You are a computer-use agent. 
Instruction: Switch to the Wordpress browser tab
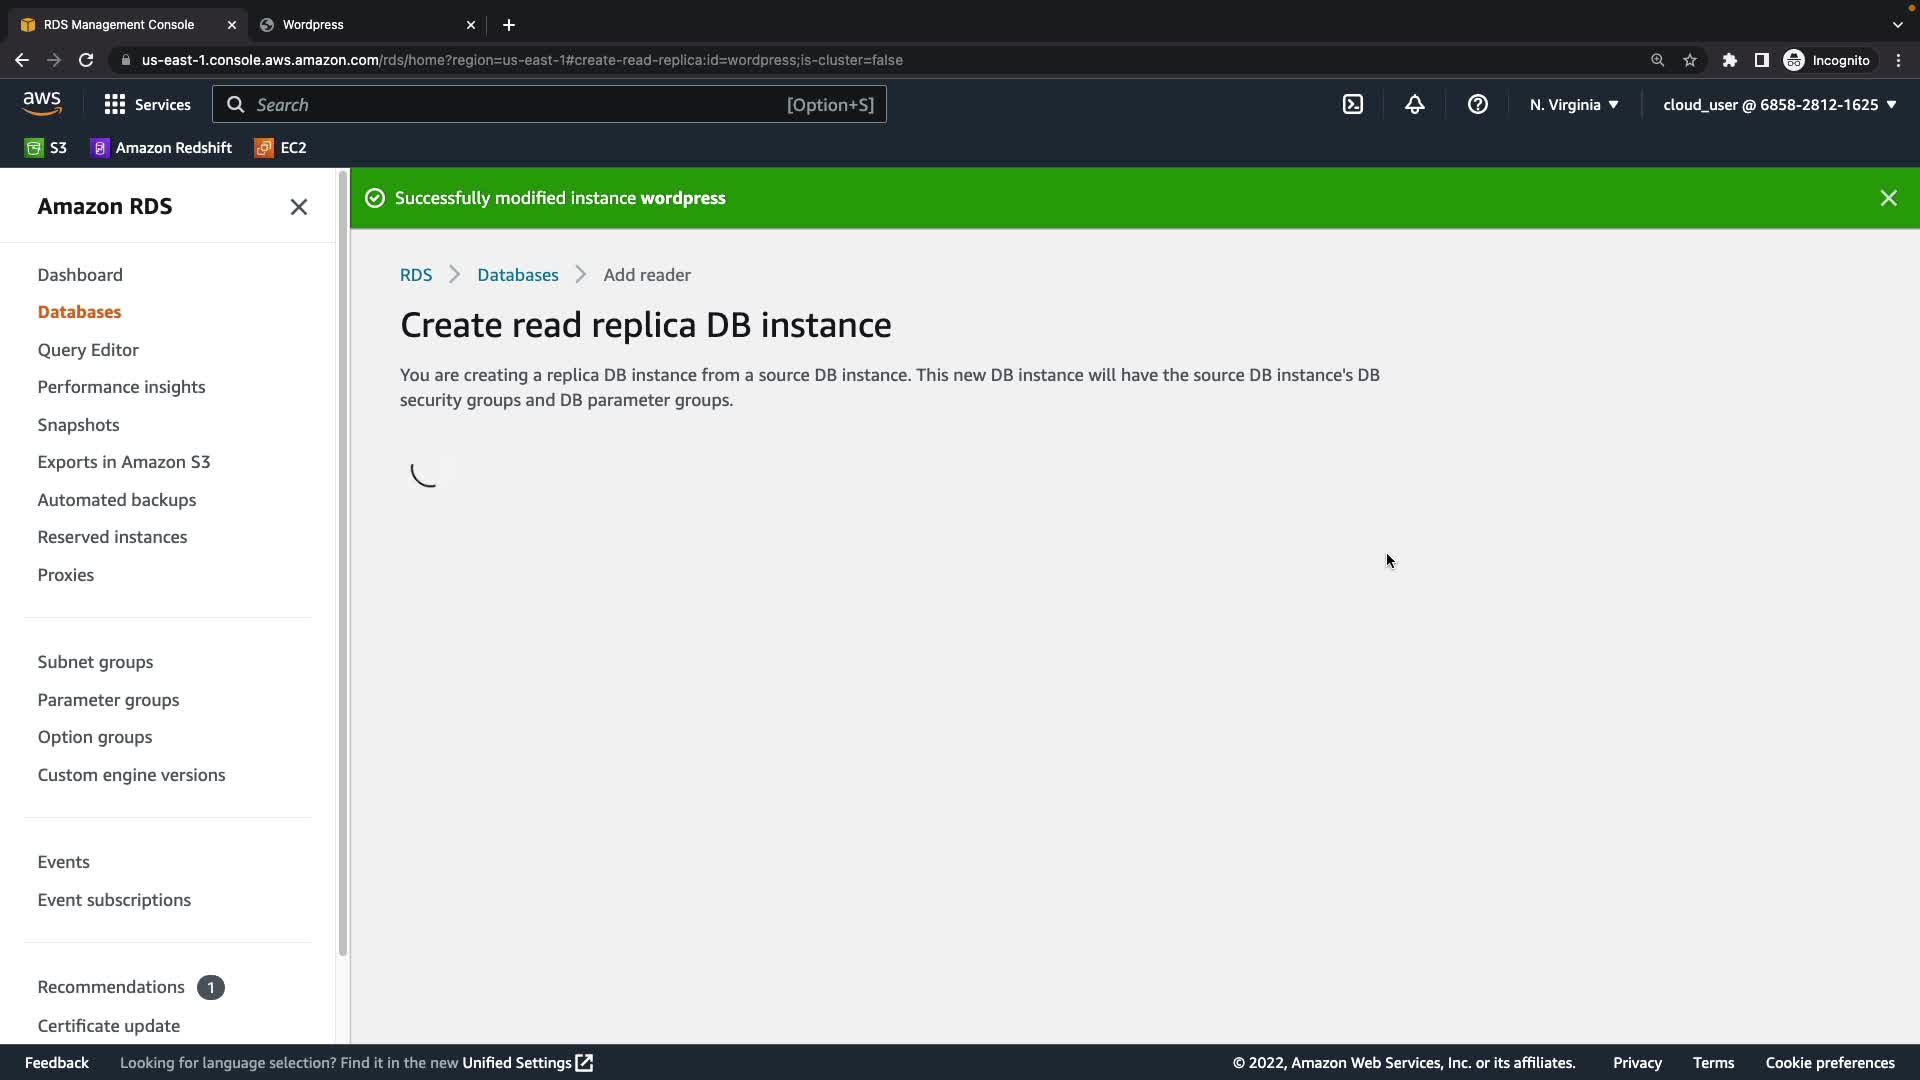coord(360,24)
